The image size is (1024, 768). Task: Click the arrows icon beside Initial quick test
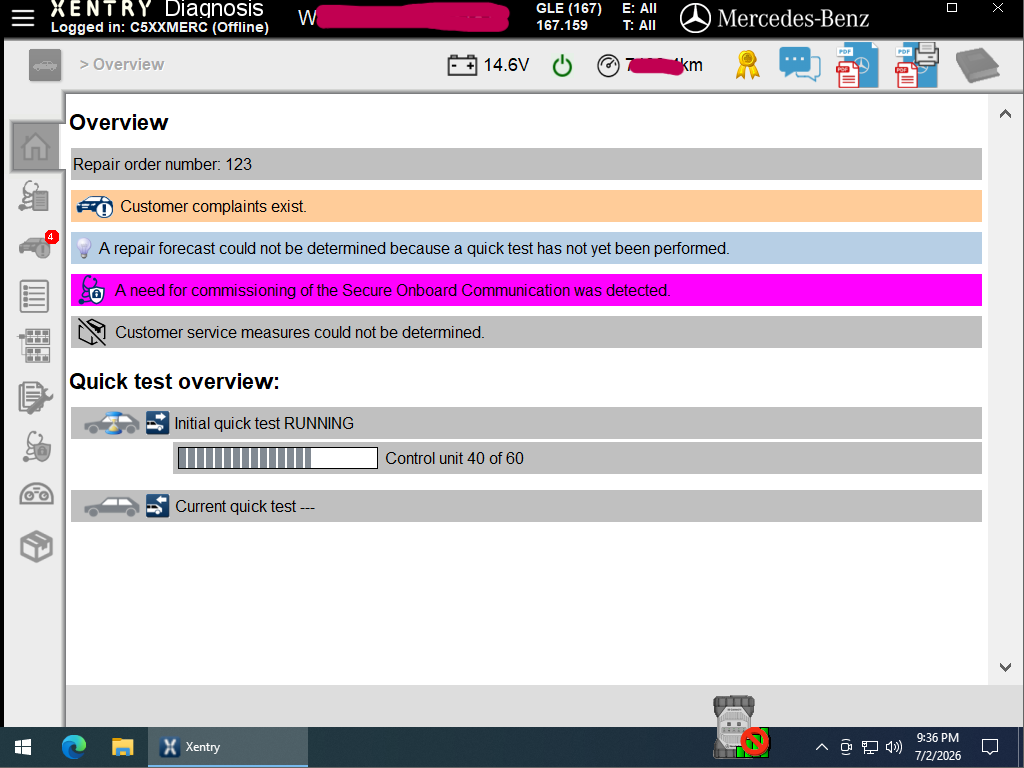click(157, 423)
